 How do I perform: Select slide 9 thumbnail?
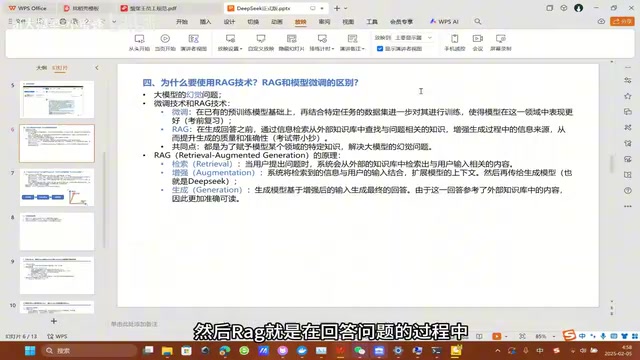[x=57, y=276]
